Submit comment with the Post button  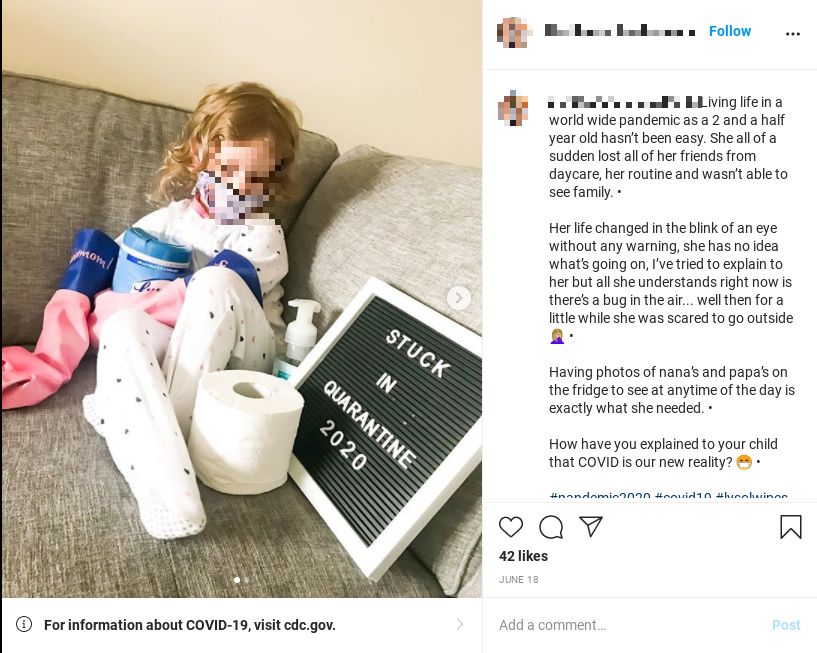point(786,625)
